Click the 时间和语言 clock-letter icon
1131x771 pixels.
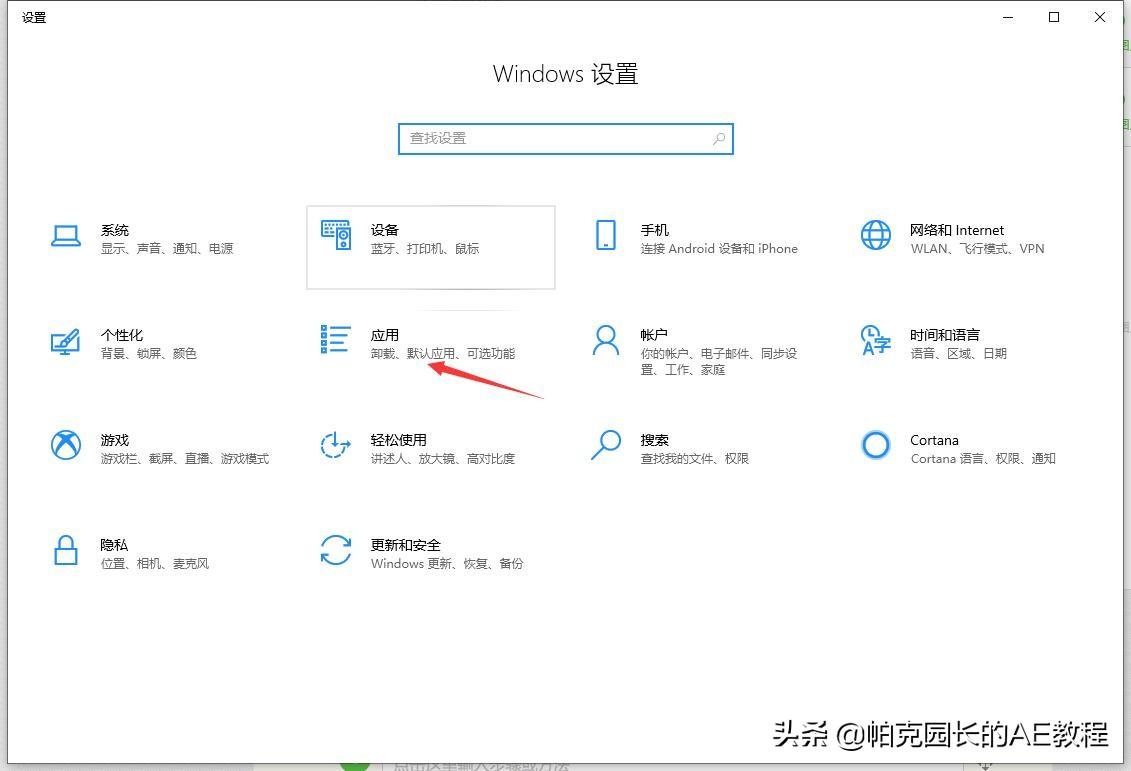click(x=876, y=340)
